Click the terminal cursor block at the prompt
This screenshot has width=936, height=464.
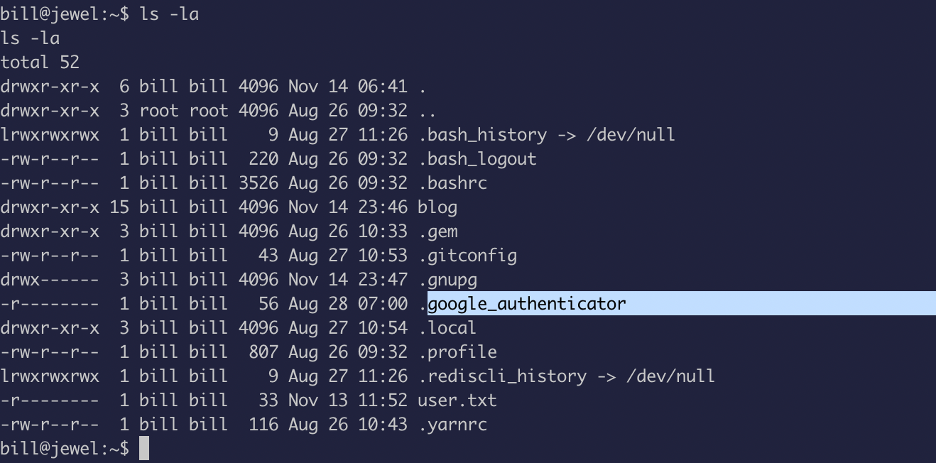pyautogui.click(x=144, y=448)
